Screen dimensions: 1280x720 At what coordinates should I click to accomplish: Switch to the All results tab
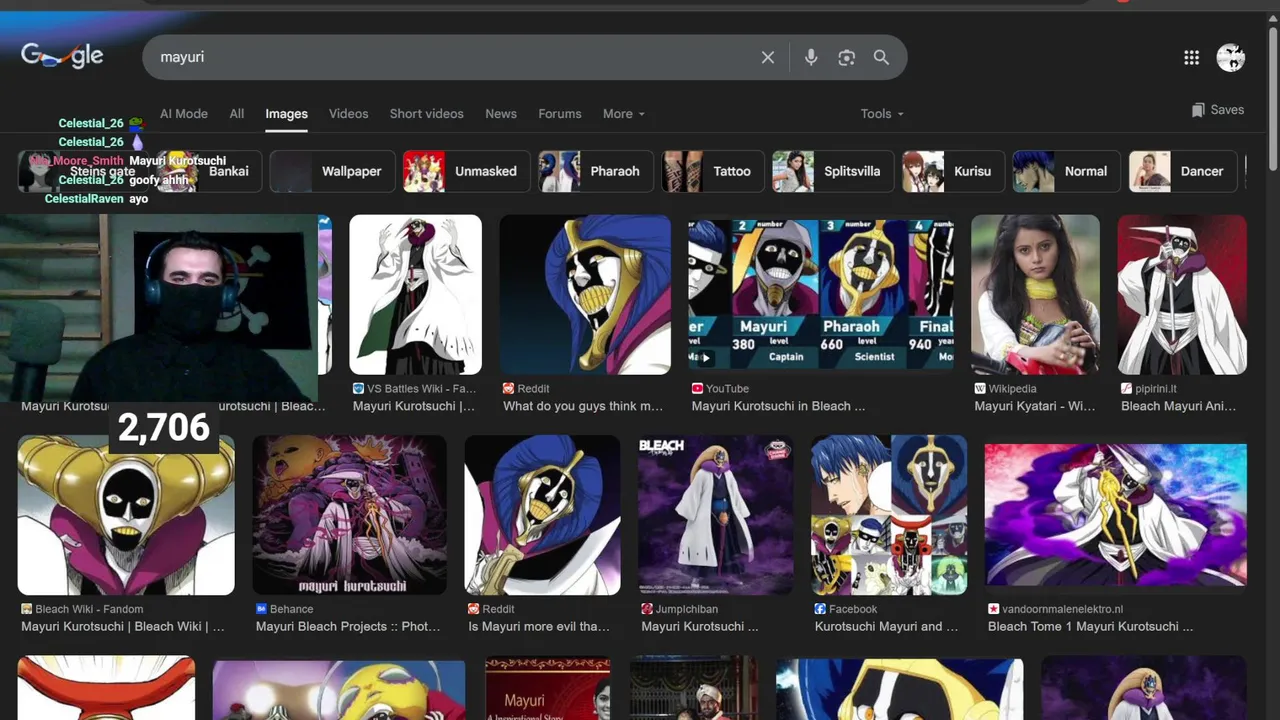click(x=237, y=114)
